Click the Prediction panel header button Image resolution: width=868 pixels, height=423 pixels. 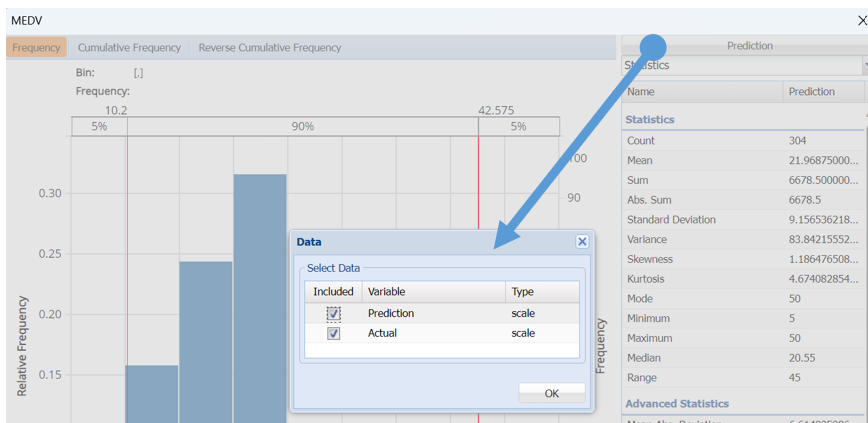[749, 46]
